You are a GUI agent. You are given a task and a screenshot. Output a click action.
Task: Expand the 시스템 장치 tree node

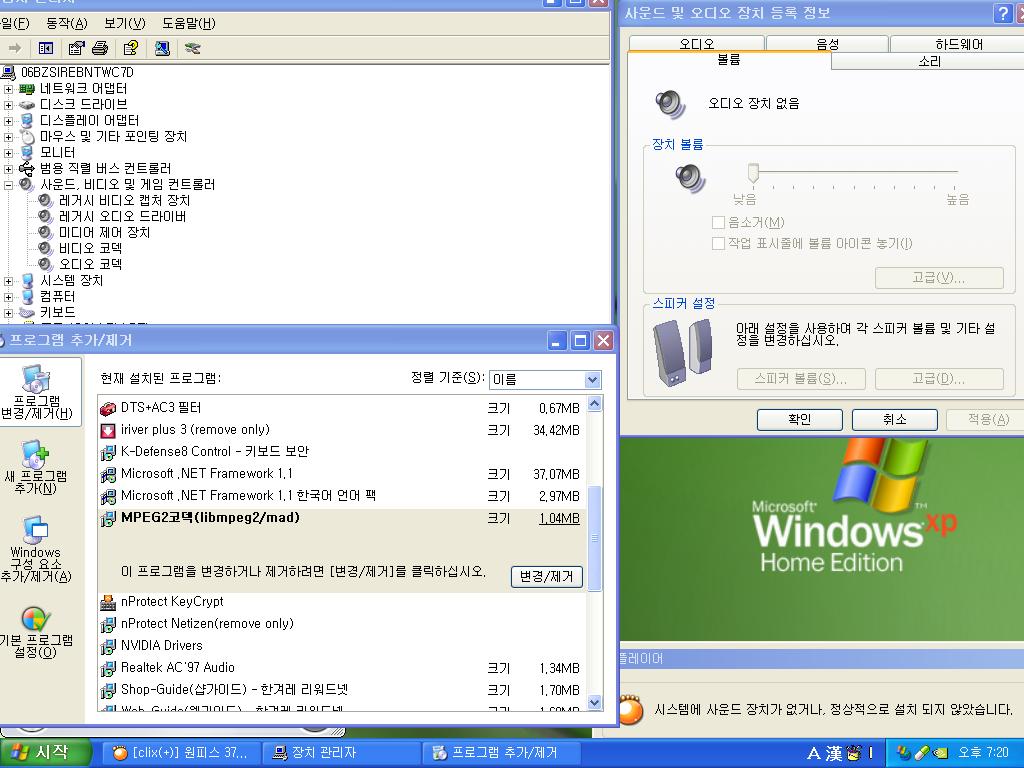8,281
